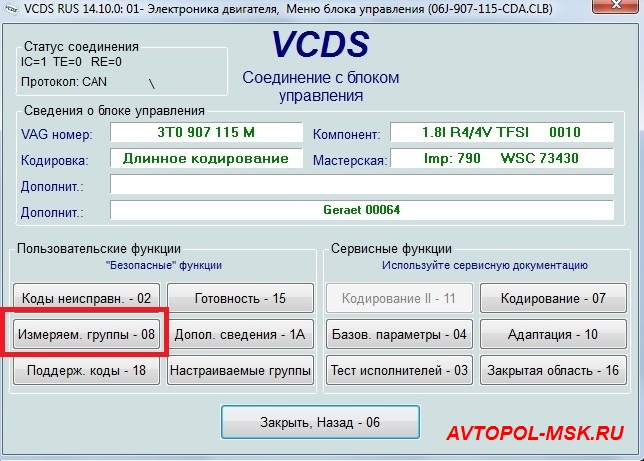Click Поддерж. коды - 18 button

(86, 370)
